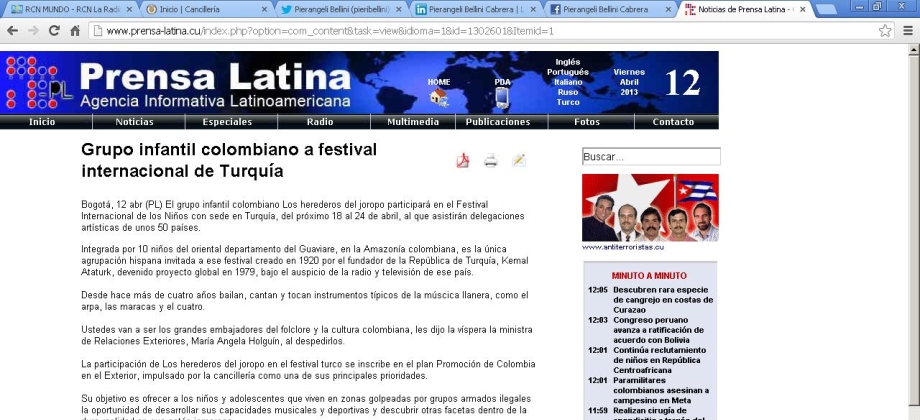This screenshot has width=920, height=420.
Task: Export the article as PDF icon
Action: click(463, 161)
